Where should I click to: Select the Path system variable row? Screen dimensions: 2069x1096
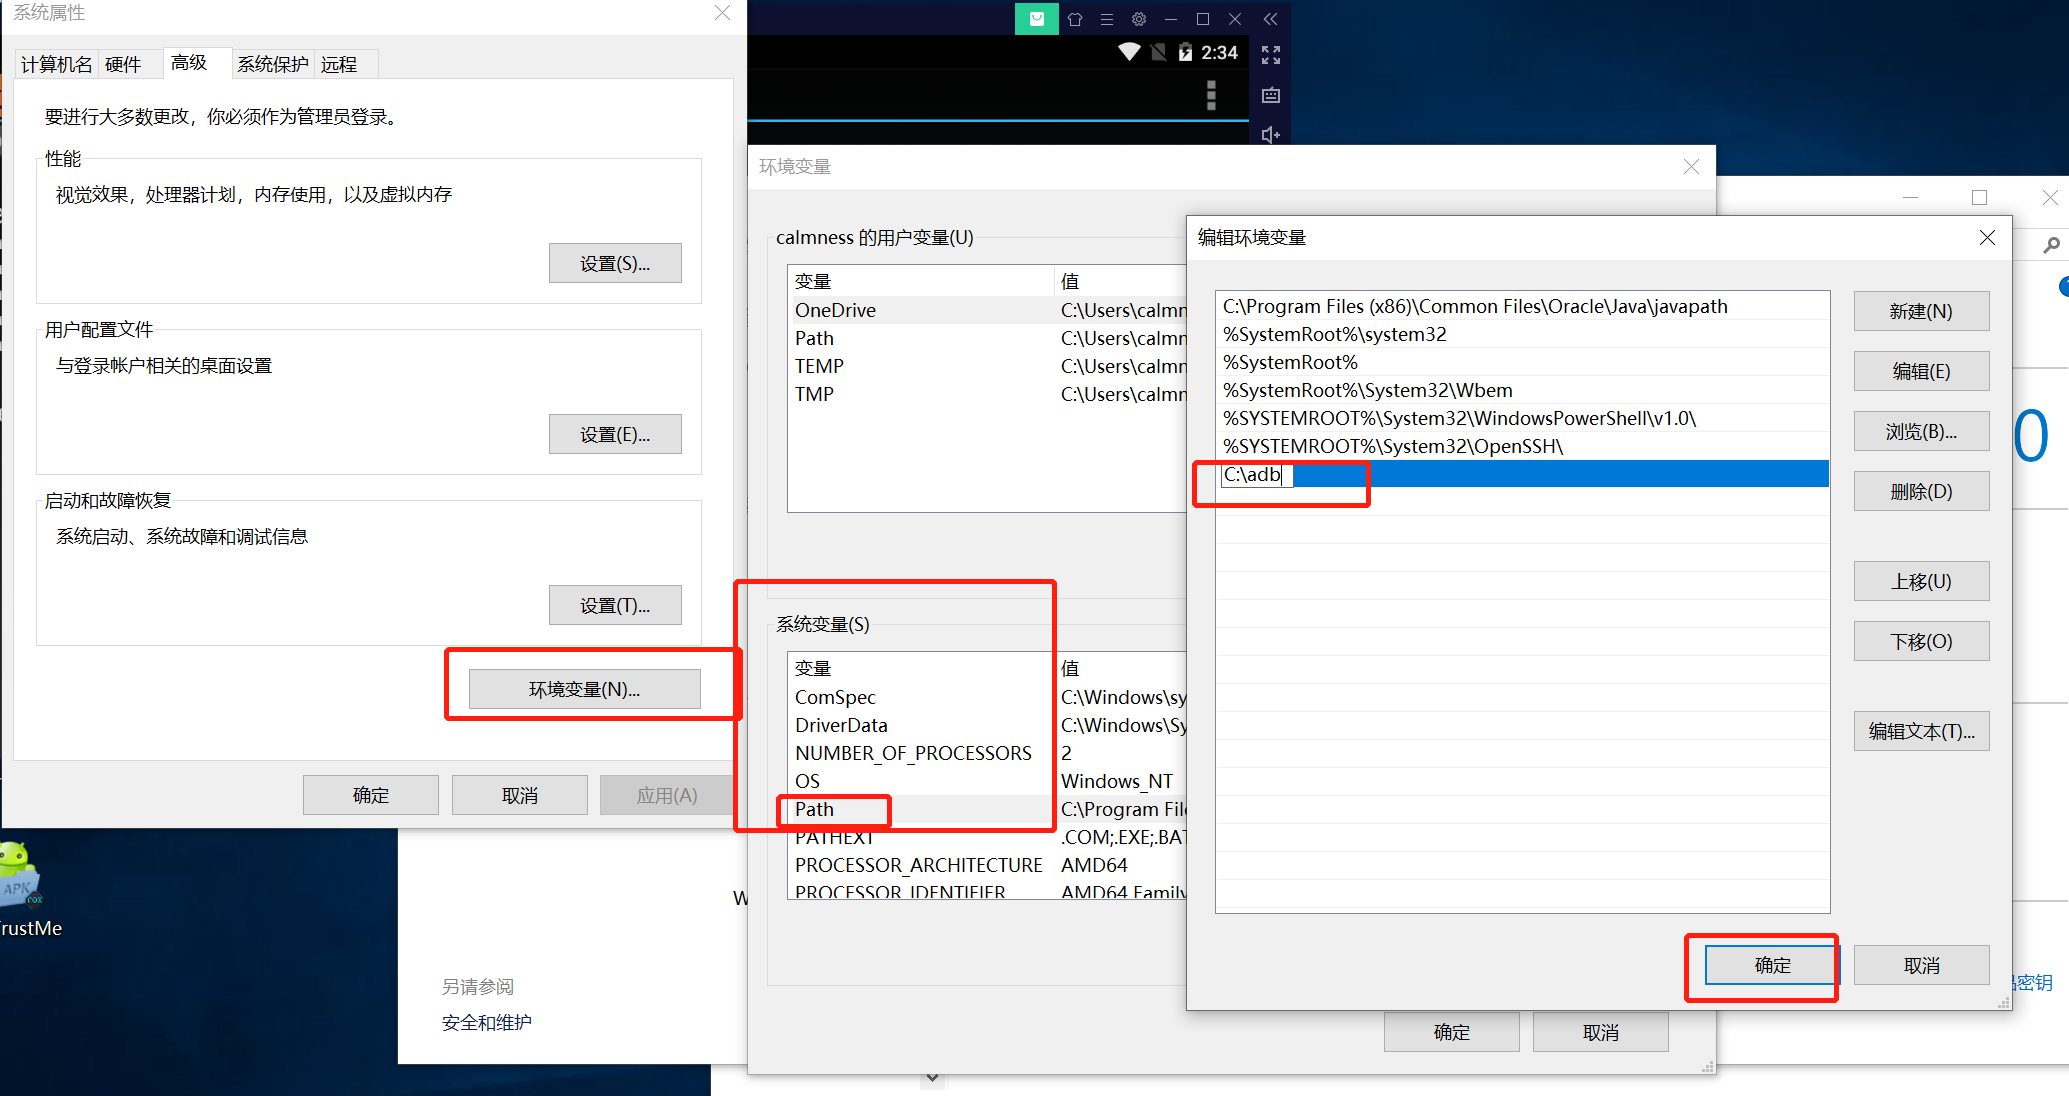click(x=815, y=809)
